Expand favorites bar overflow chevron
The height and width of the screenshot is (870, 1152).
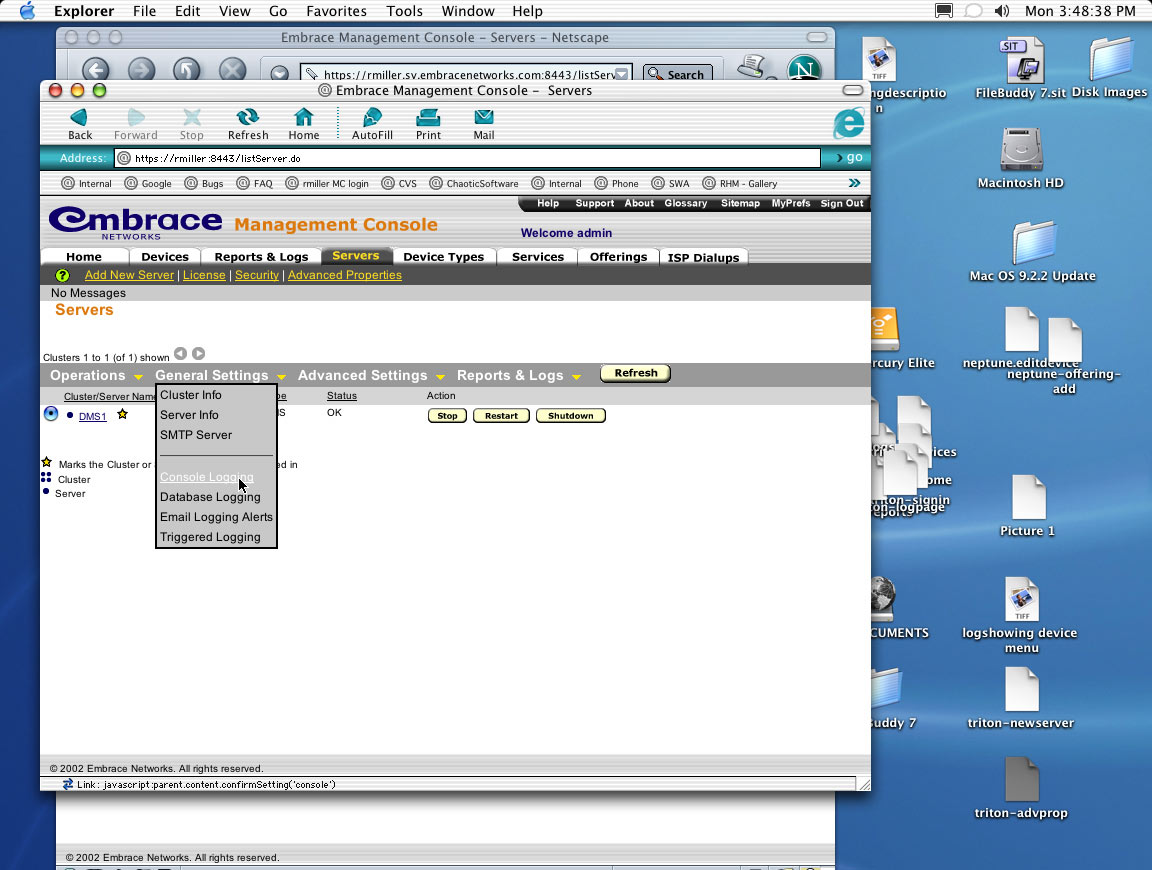point(854,183)
